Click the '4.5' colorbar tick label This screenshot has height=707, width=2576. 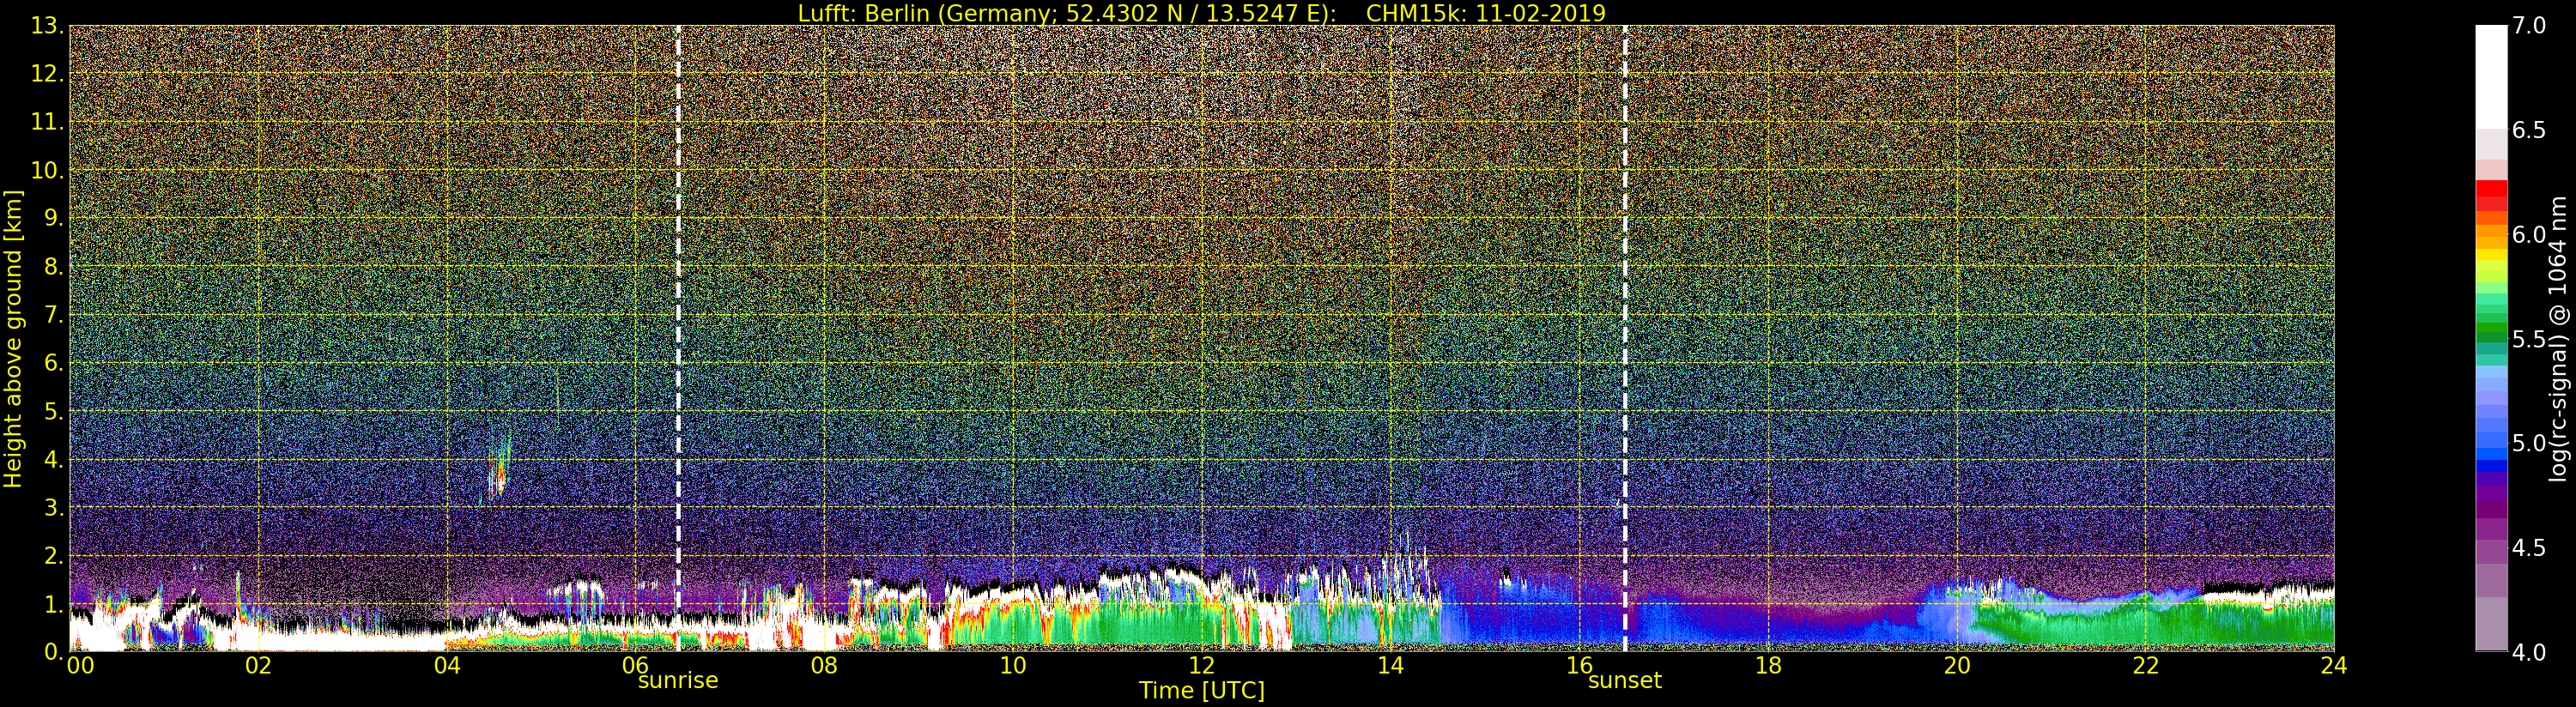coord(2529,548)
